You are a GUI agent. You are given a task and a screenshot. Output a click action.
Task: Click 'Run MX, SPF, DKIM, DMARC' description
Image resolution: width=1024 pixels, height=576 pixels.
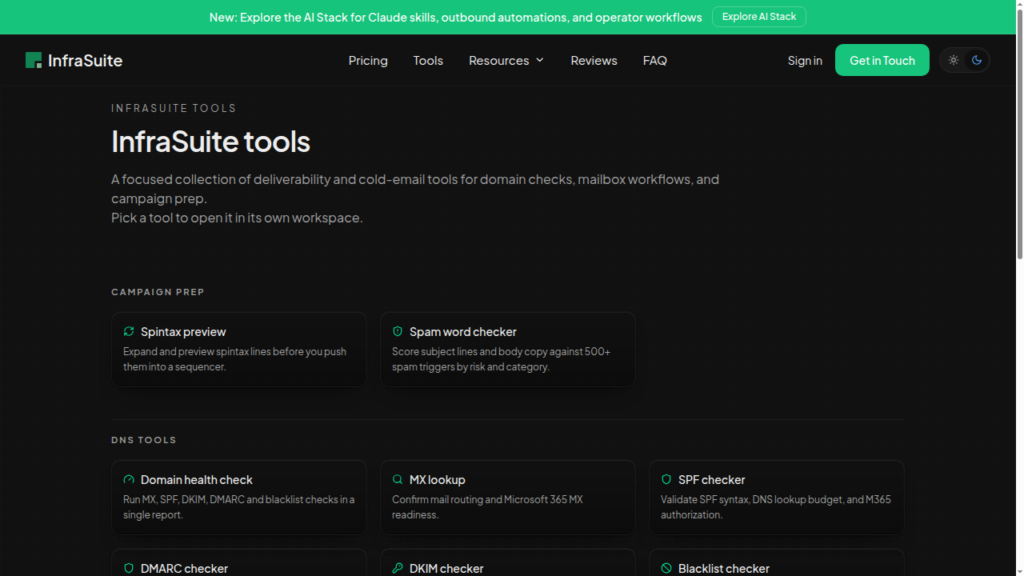point(238,507)
